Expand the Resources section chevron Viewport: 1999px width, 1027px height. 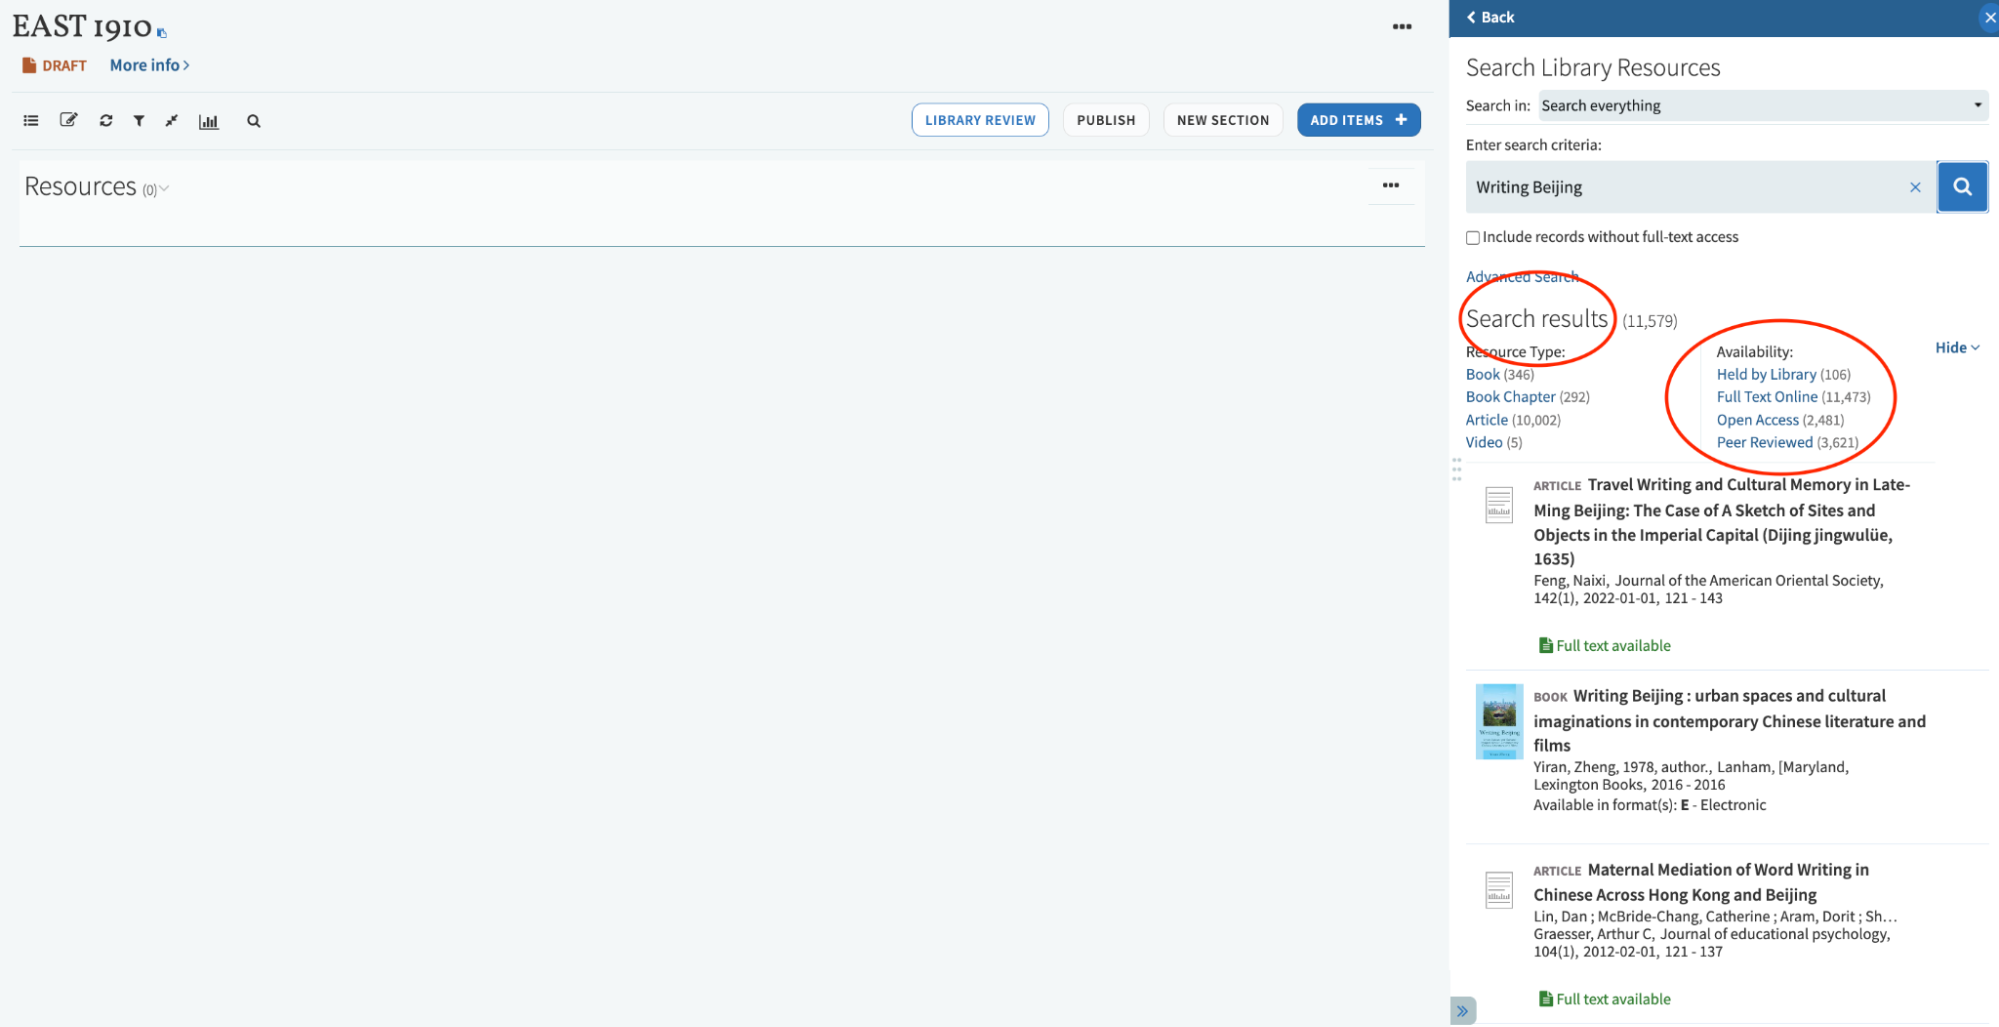point(165,189)
